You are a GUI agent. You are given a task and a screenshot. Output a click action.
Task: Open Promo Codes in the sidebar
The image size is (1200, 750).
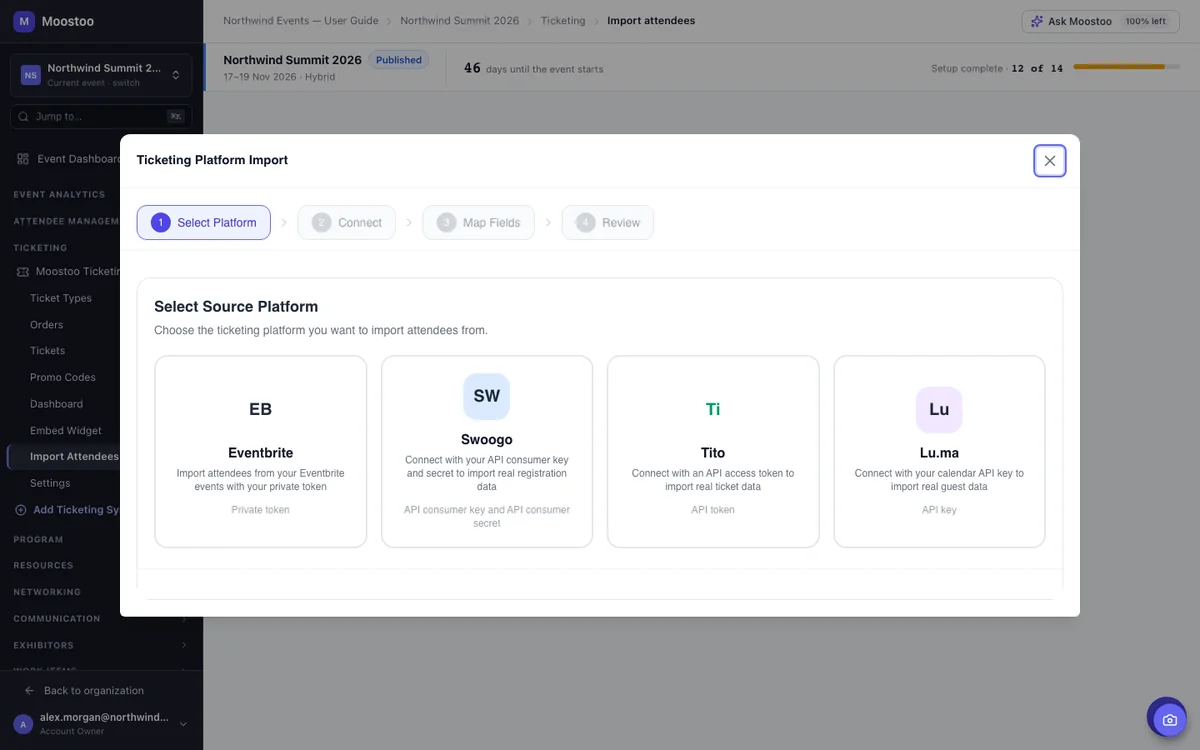tap(63, 378)
